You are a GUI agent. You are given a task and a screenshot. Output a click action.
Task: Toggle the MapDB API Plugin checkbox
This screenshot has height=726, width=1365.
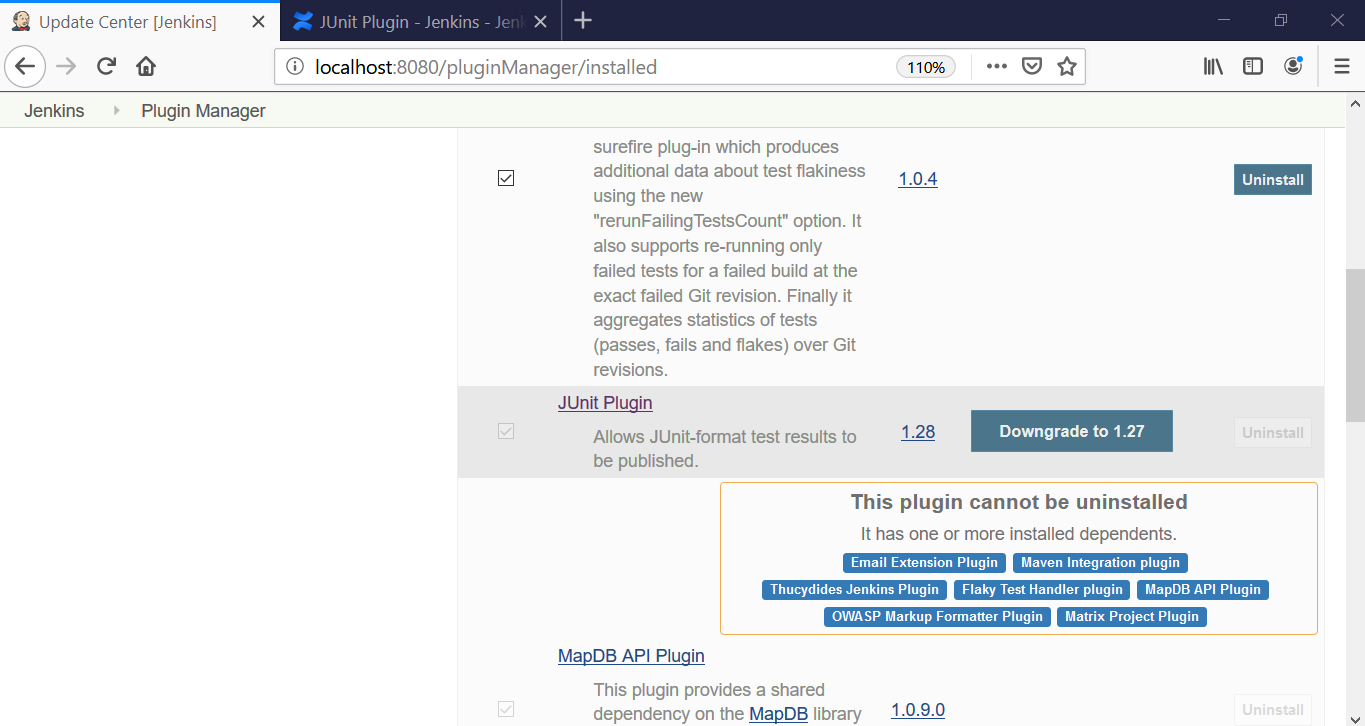[x=506, y=709]
